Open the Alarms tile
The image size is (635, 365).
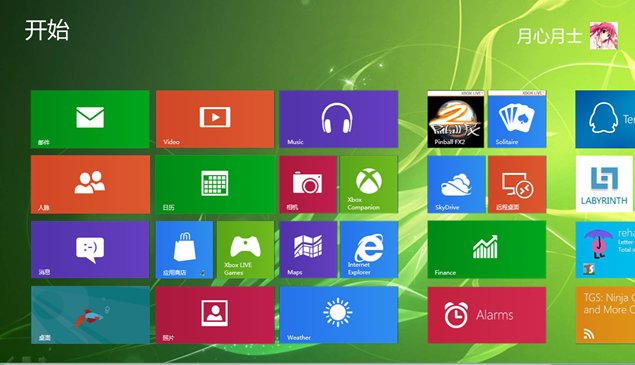pyautogui.click(x=487, y=315)
